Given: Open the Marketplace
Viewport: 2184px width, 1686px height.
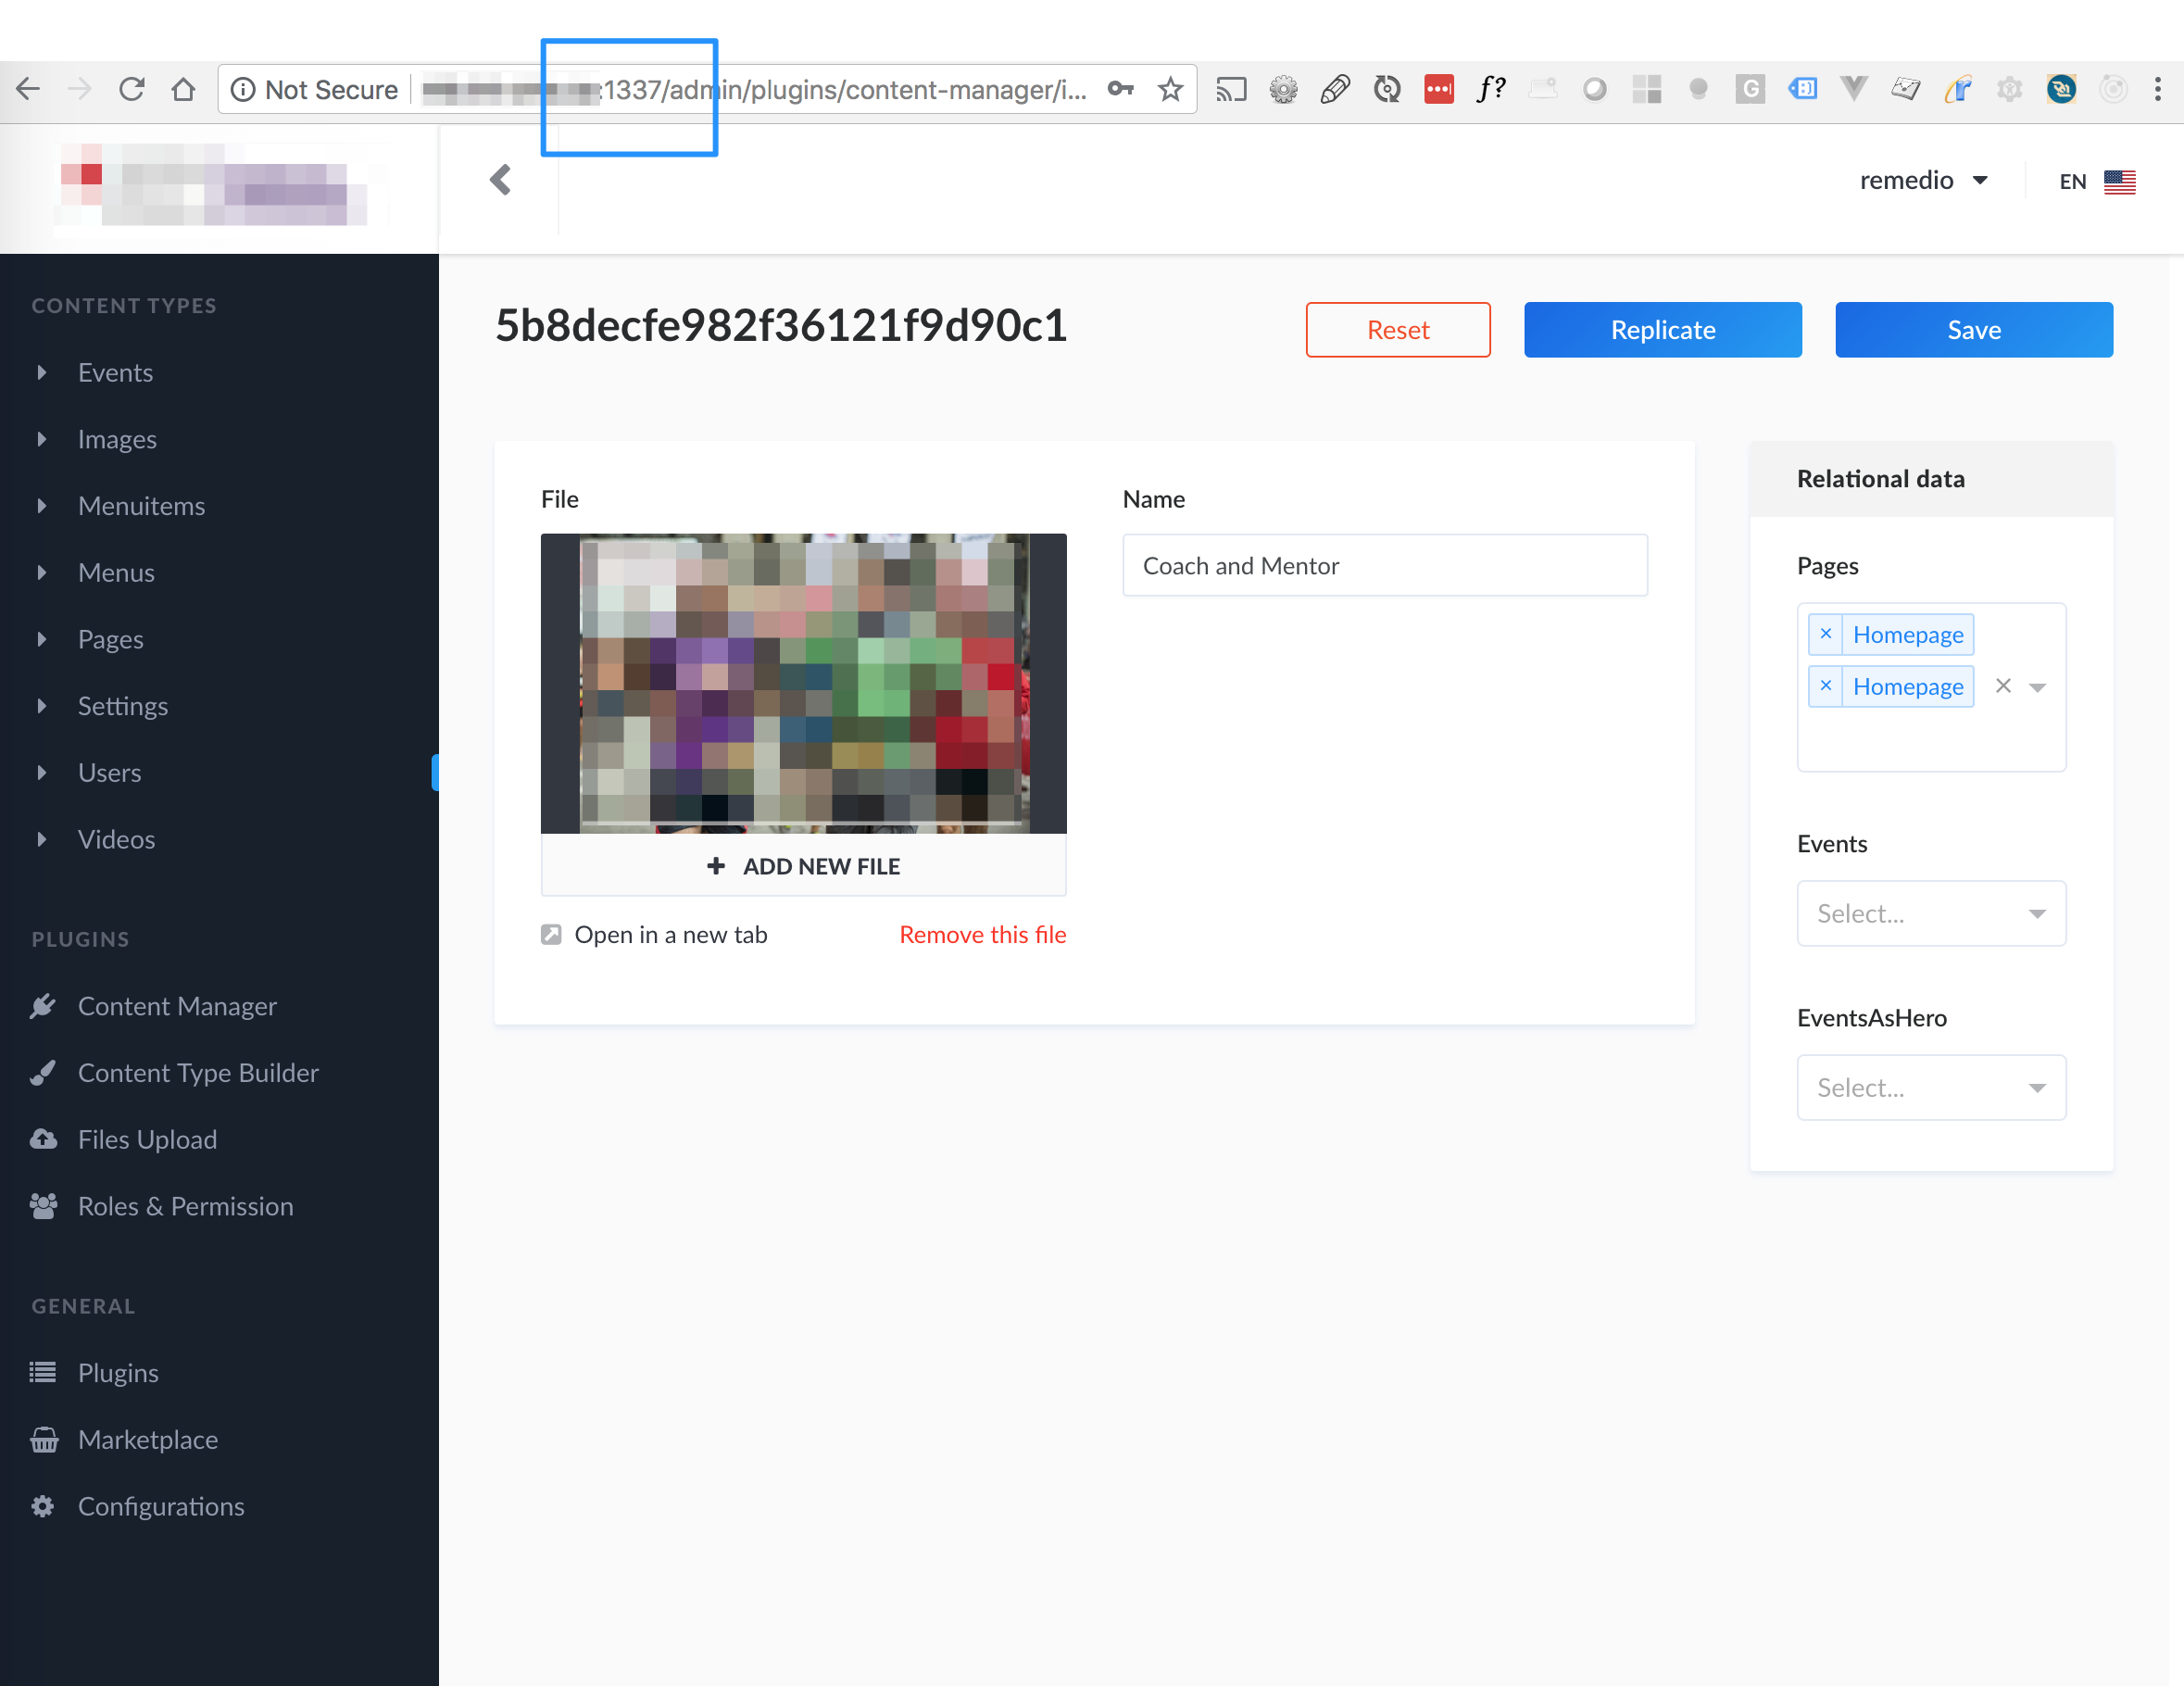Looking at the screenshot, I should pos(148,1439).
